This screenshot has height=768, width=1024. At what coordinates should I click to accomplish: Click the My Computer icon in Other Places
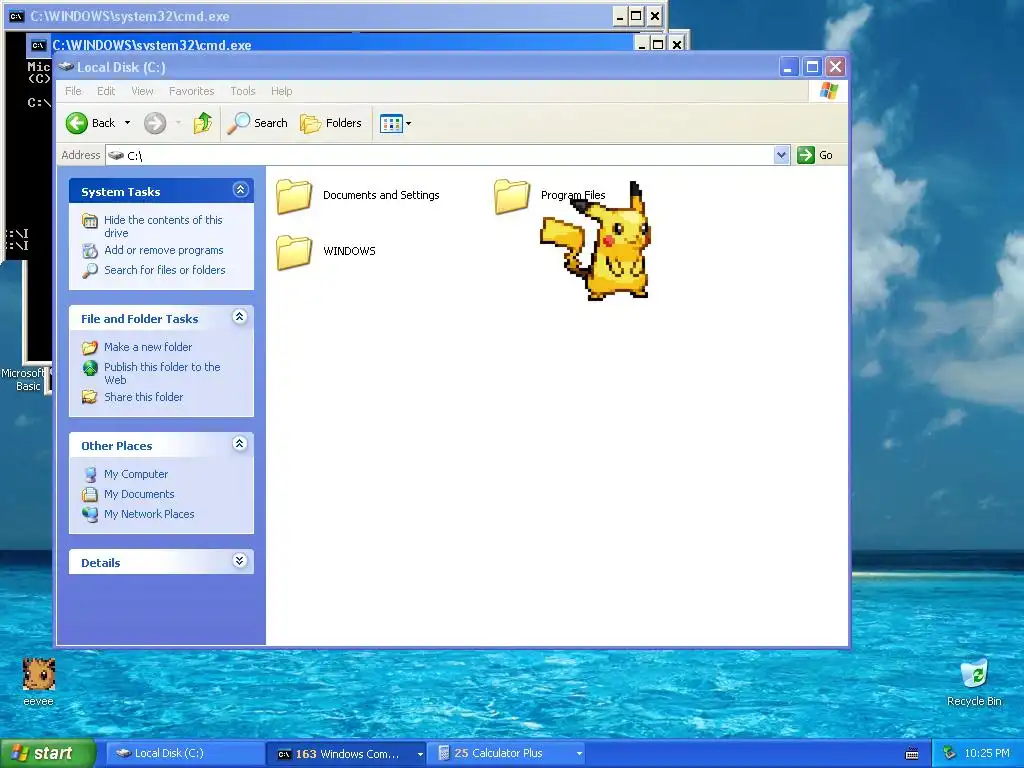(89, 475)
